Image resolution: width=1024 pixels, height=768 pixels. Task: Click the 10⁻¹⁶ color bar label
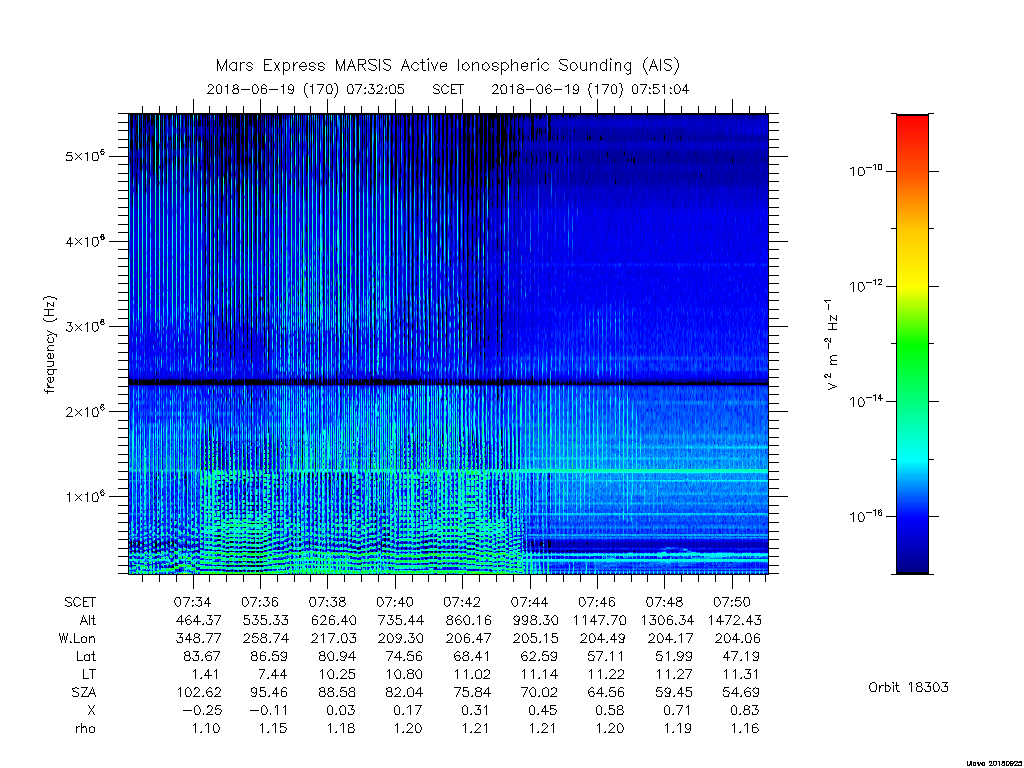tap(866, 516)
